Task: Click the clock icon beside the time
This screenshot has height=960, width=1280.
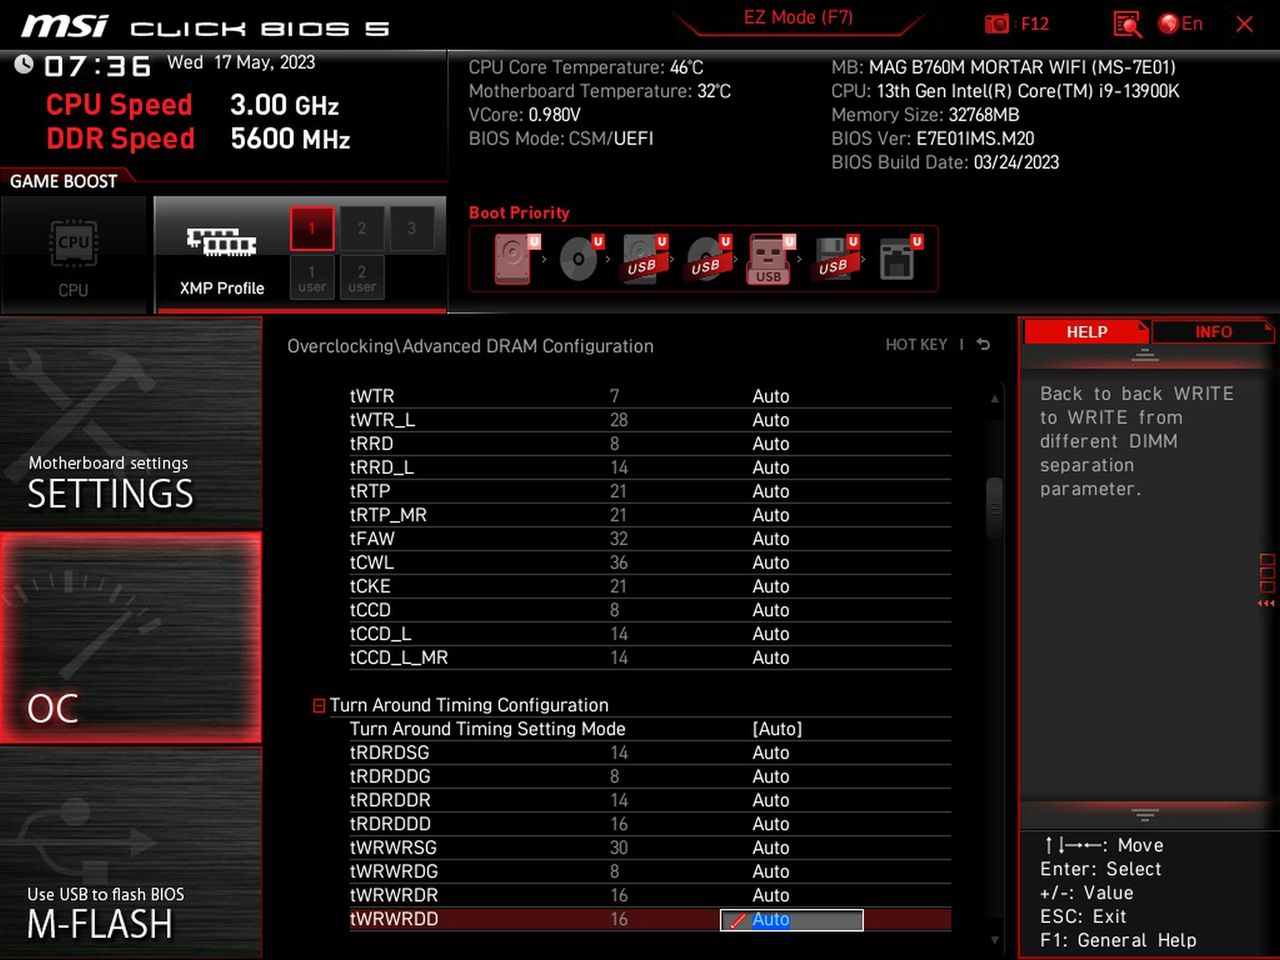Action: coord(24,65)
